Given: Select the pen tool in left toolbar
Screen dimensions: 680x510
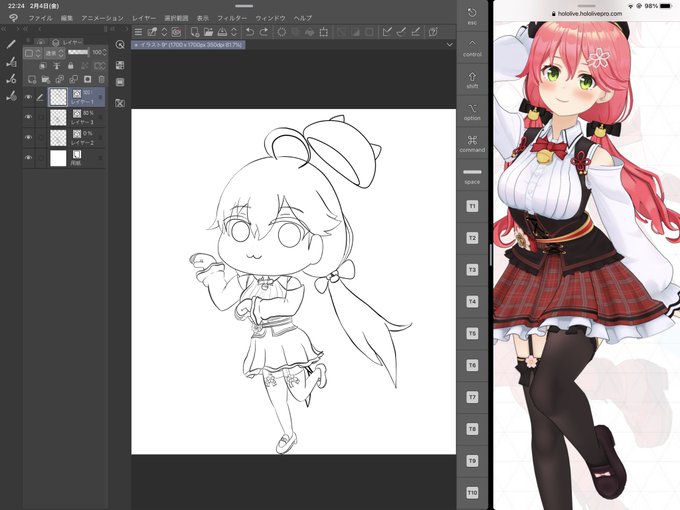Looking at the screenshot, I should [11, 45].
